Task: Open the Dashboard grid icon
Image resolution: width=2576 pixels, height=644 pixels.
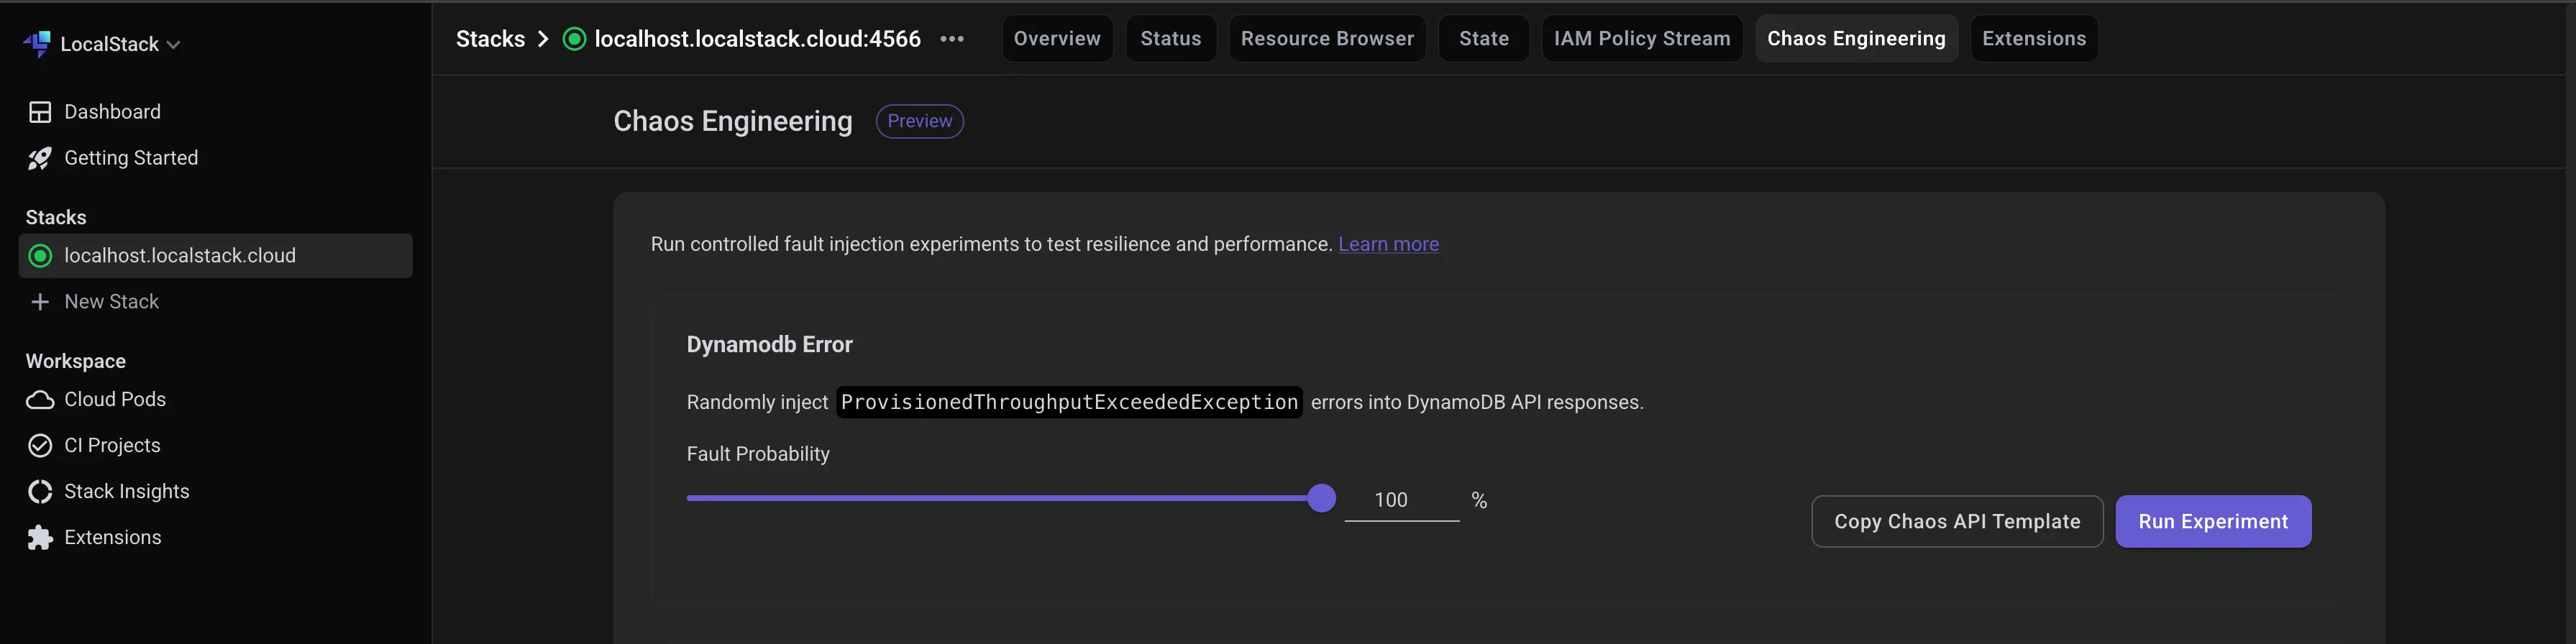Action: [40, 112]
